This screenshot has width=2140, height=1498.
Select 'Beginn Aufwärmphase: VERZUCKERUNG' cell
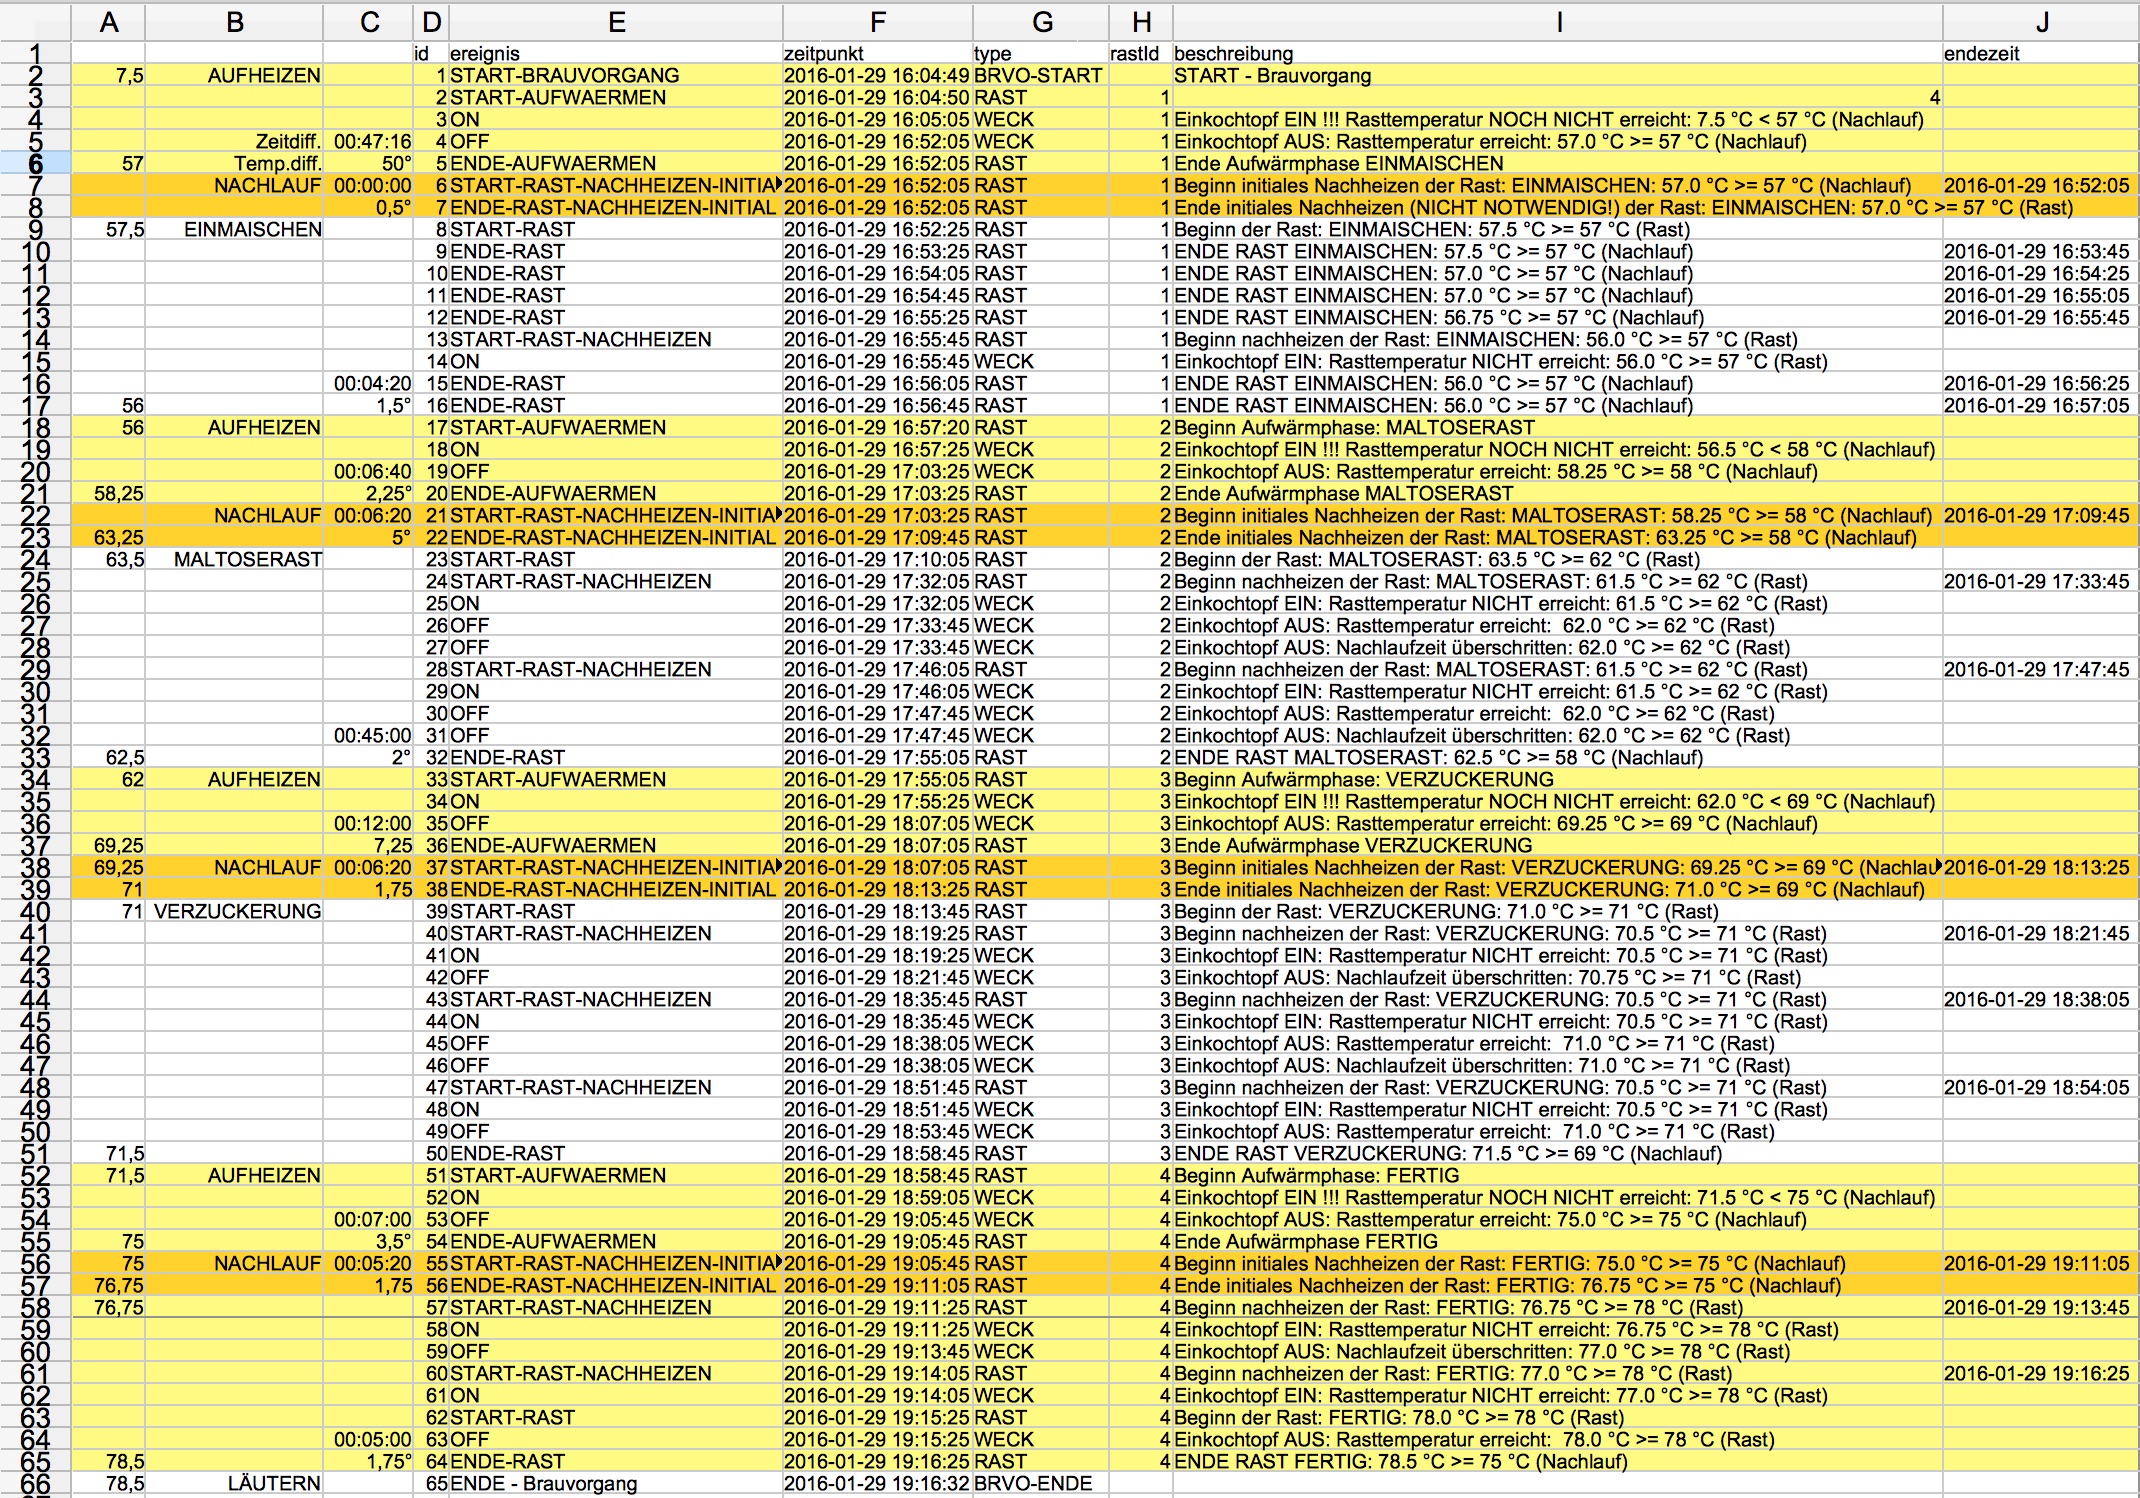(x=1558, y=779)
